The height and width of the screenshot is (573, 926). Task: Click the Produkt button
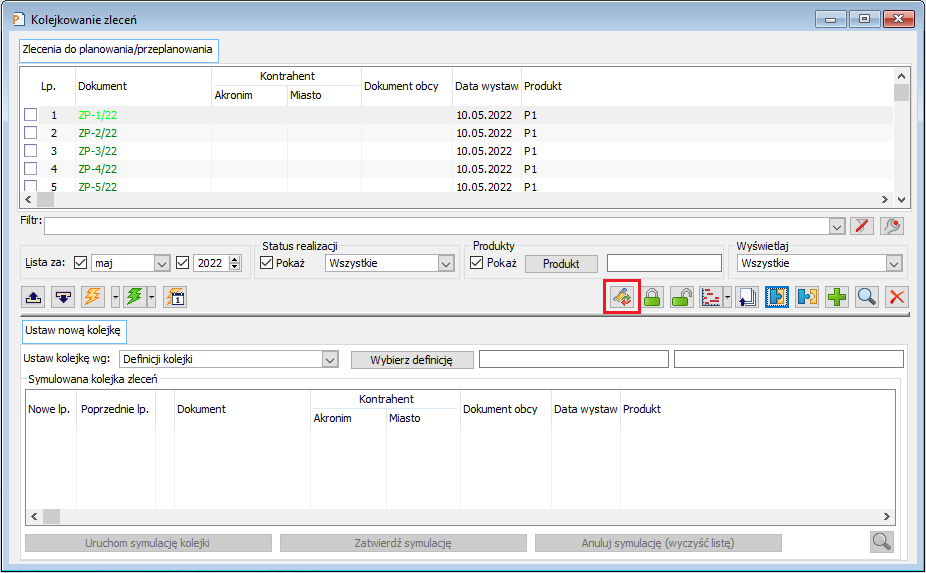tap(561, 263)
